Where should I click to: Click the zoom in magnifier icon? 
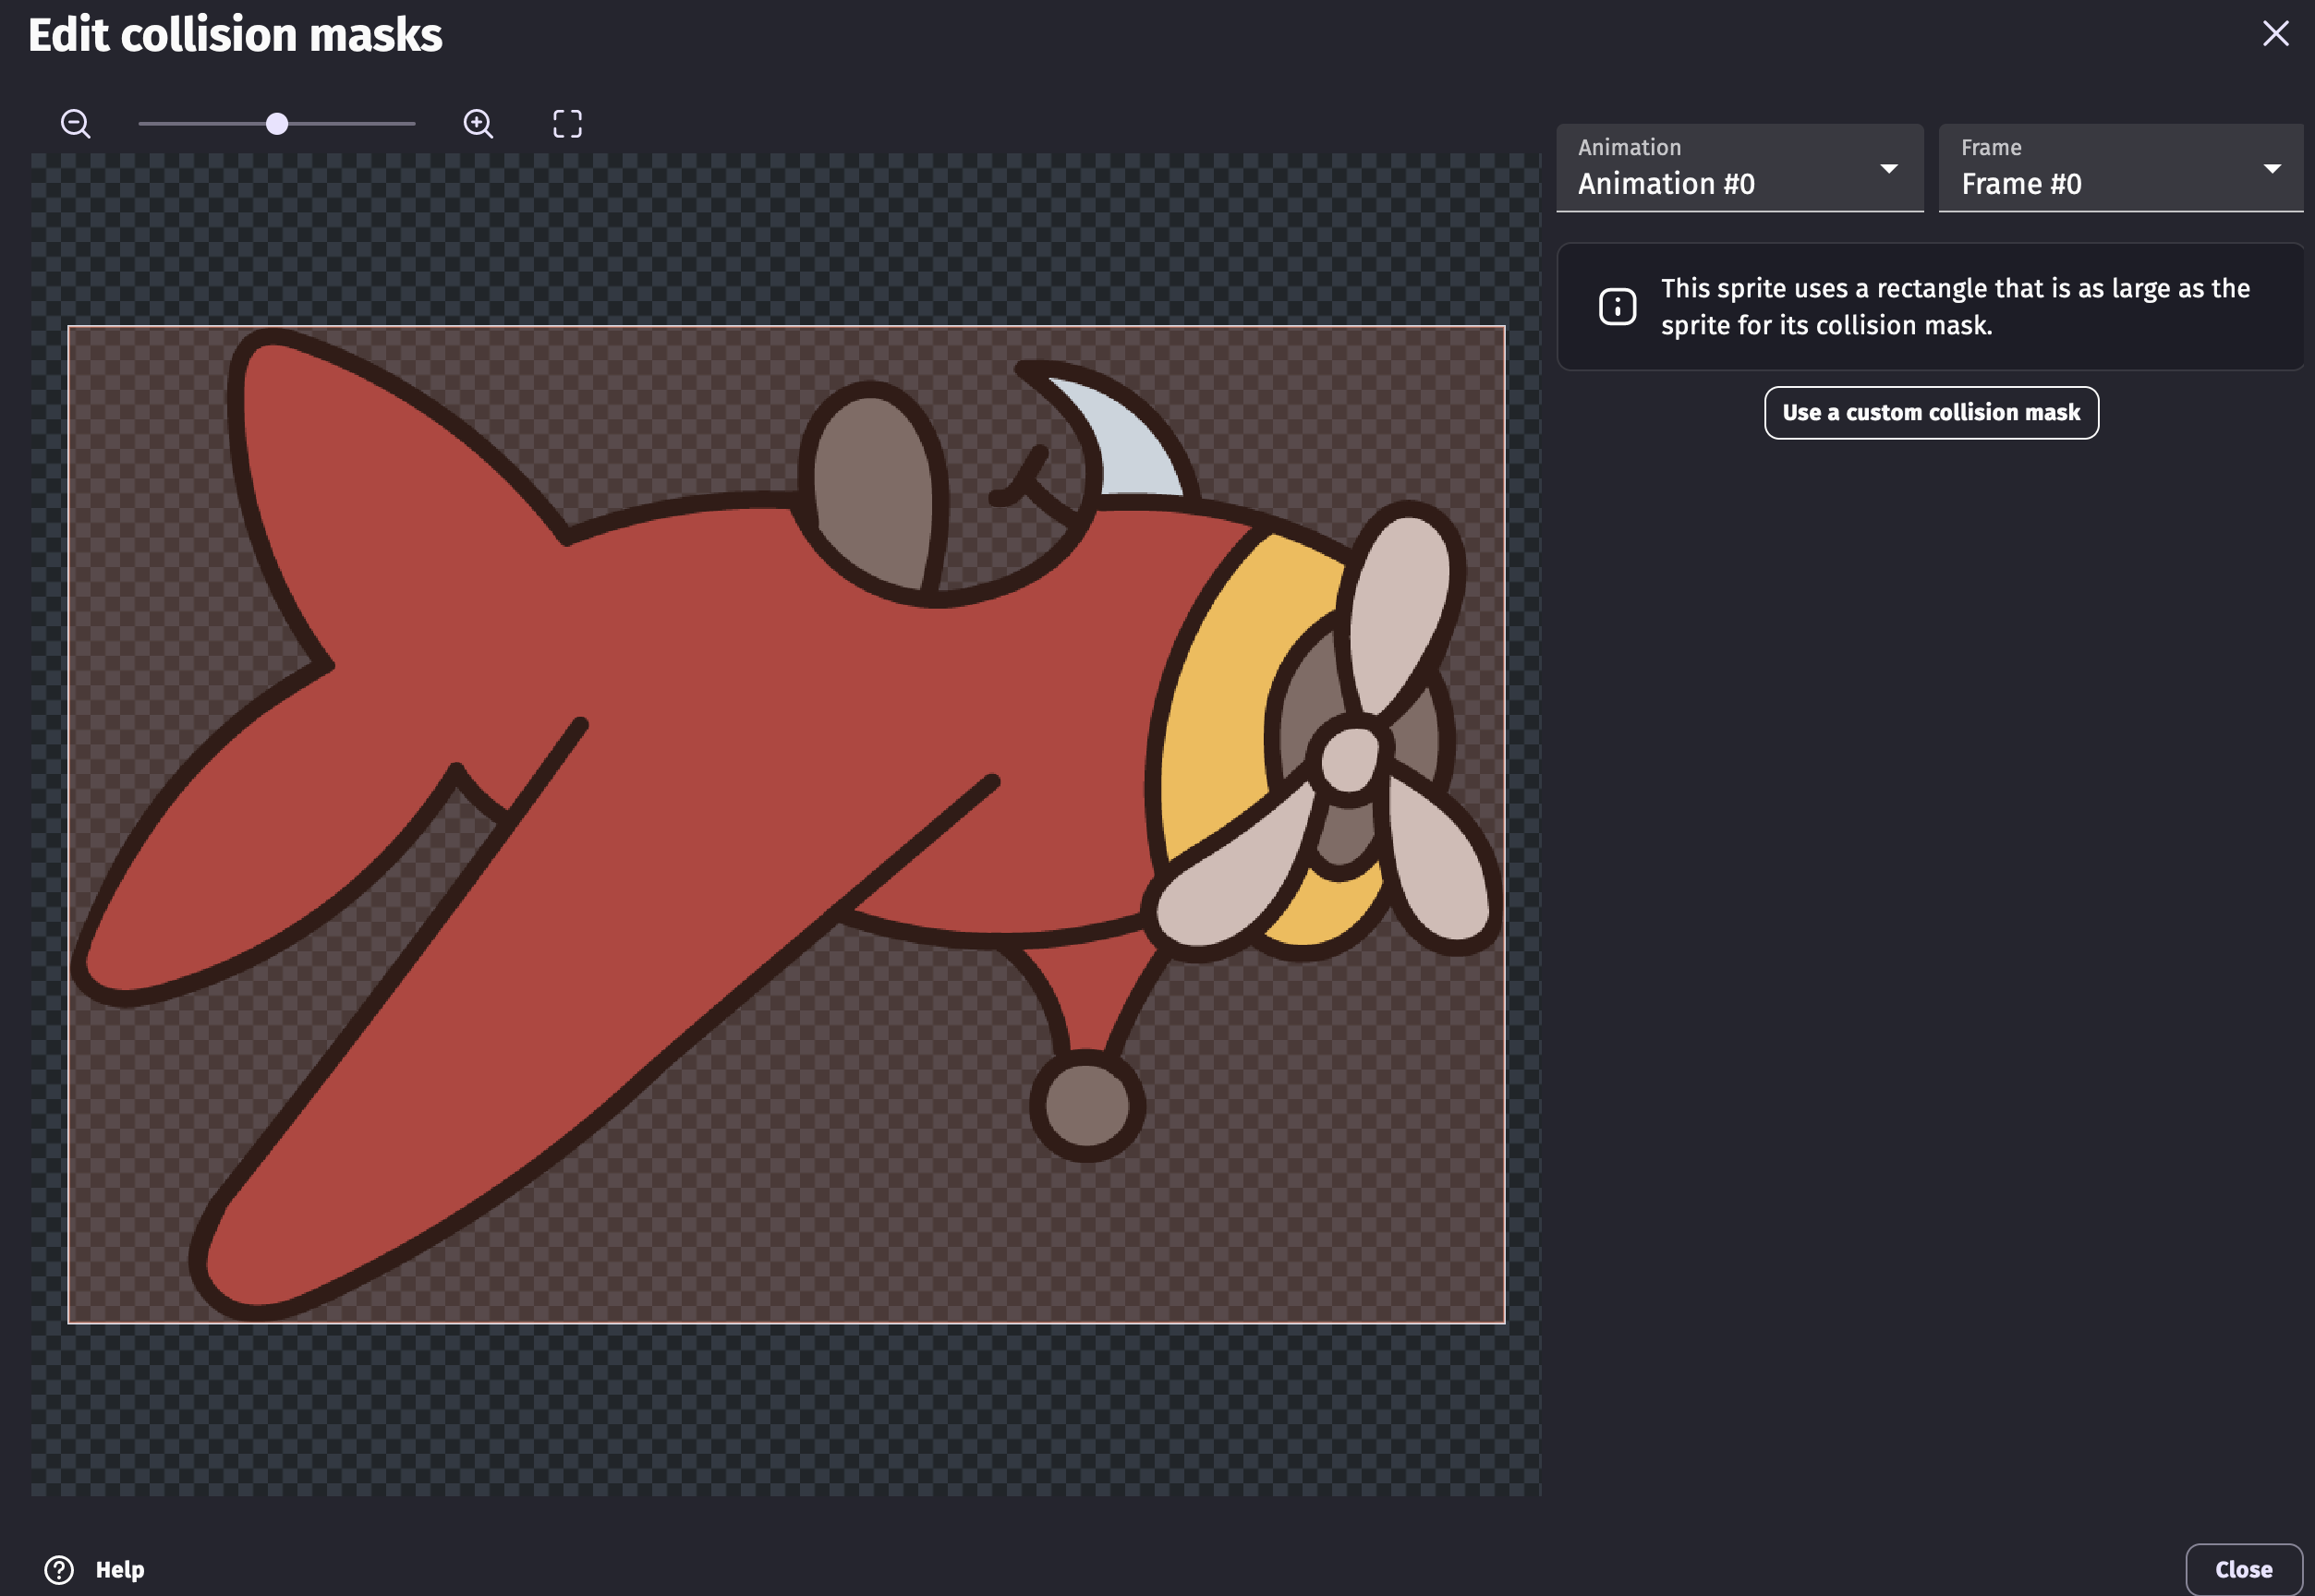click(x=478, y=124)
